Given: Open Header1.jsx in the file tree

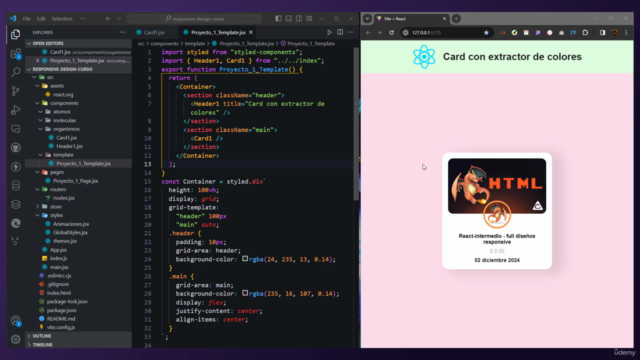Looking at the screenshot, I should pos(69,146).
